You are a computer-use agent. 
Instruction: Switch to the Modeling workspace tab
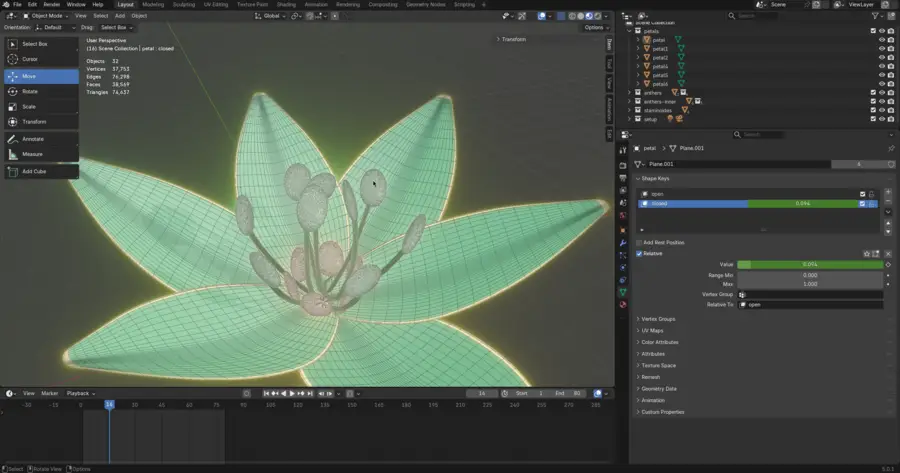[153, 5]
